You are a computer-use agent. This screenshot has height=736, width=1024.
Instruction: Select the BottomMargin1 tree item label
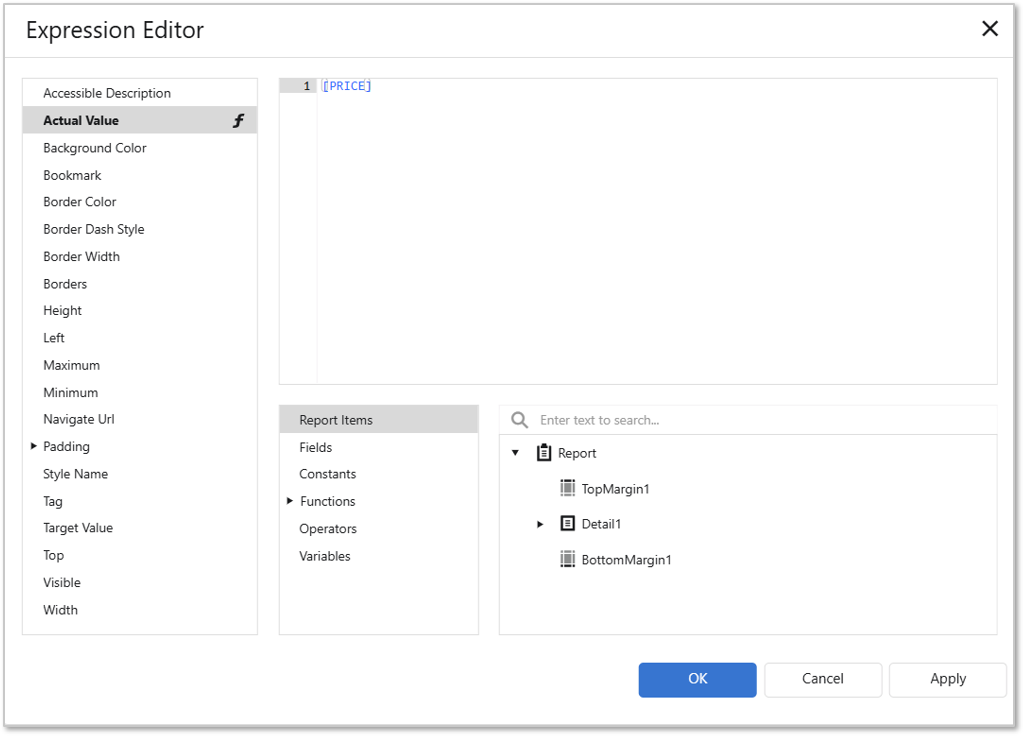click(626, 560)
